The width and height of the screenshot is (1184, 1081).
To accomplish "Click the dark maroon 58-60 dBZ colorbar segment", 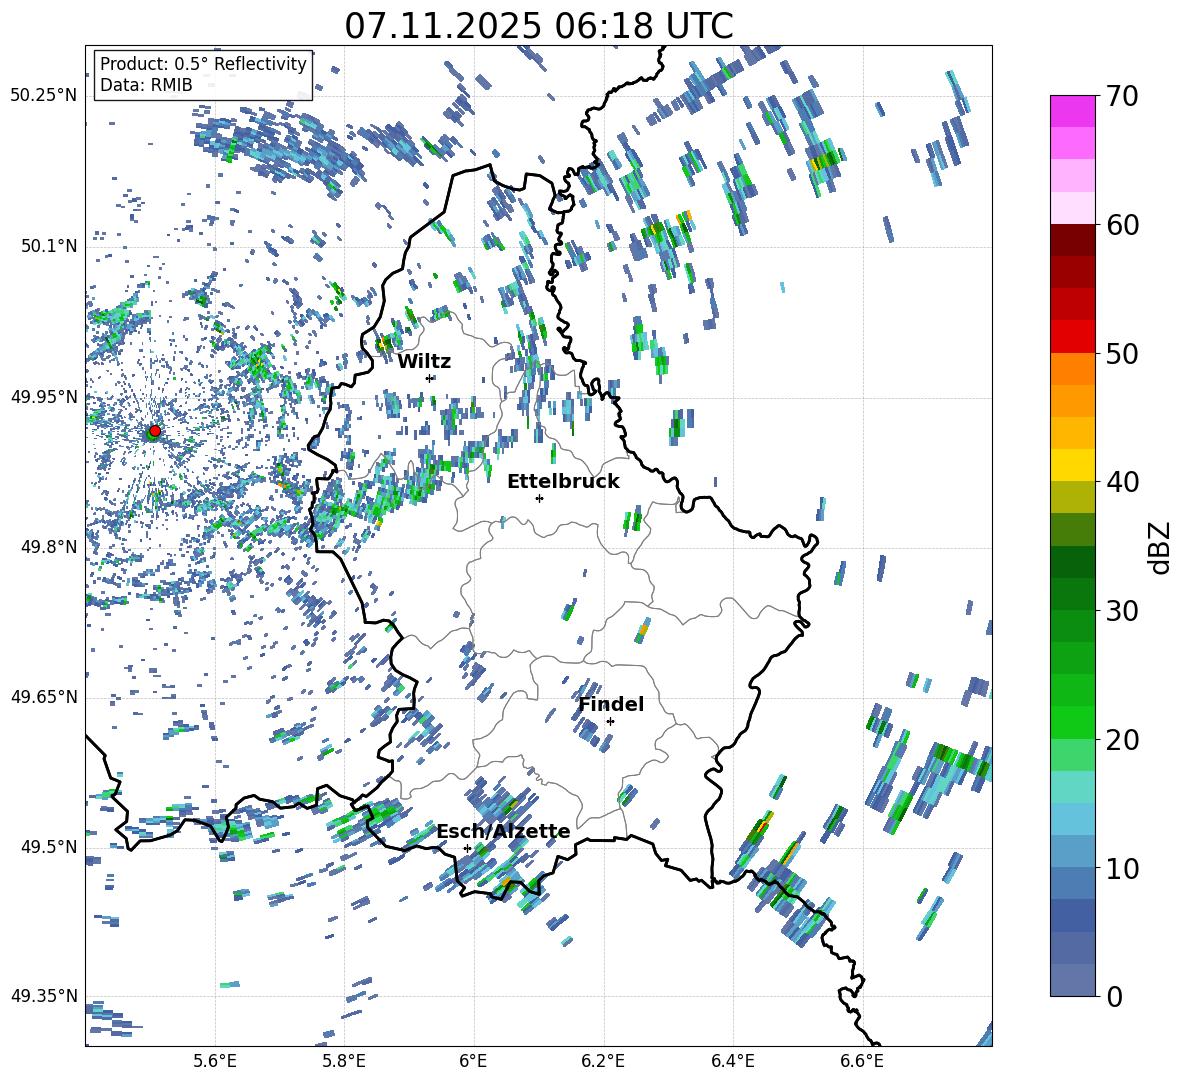I will 1072,240.
